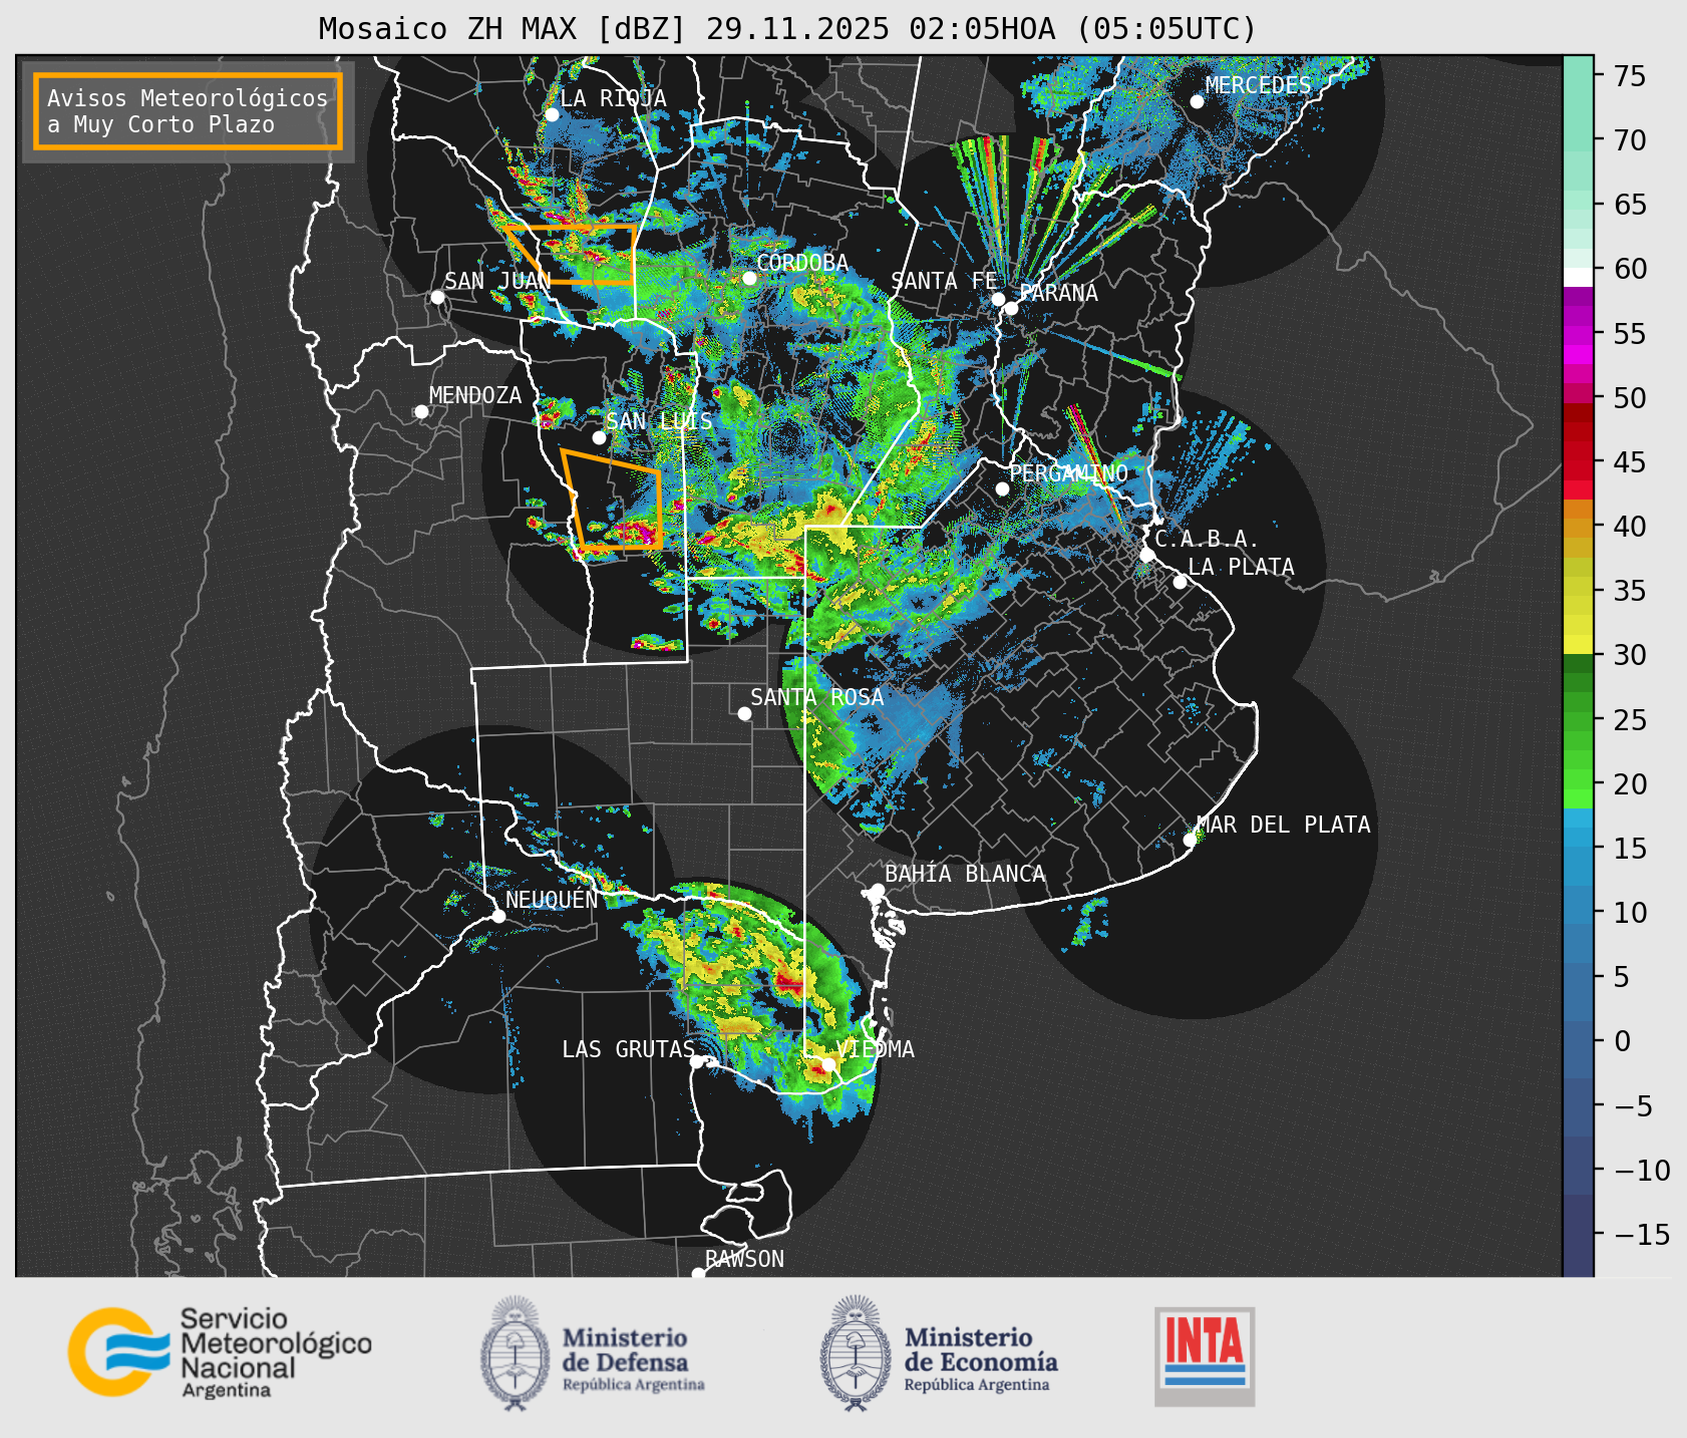The image size is (1687, 1438).
Task: Click the CORDOBA city label
Action: tap(802, 263)
